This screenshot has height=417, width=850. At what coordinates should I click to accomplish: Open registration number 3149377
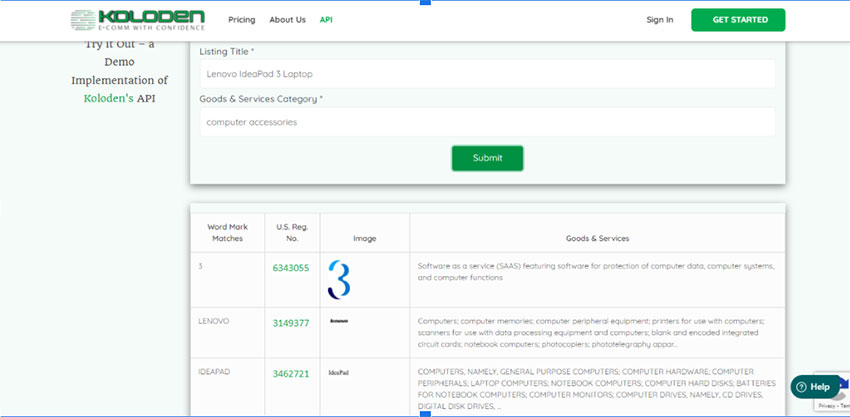[x=291, y=323]
